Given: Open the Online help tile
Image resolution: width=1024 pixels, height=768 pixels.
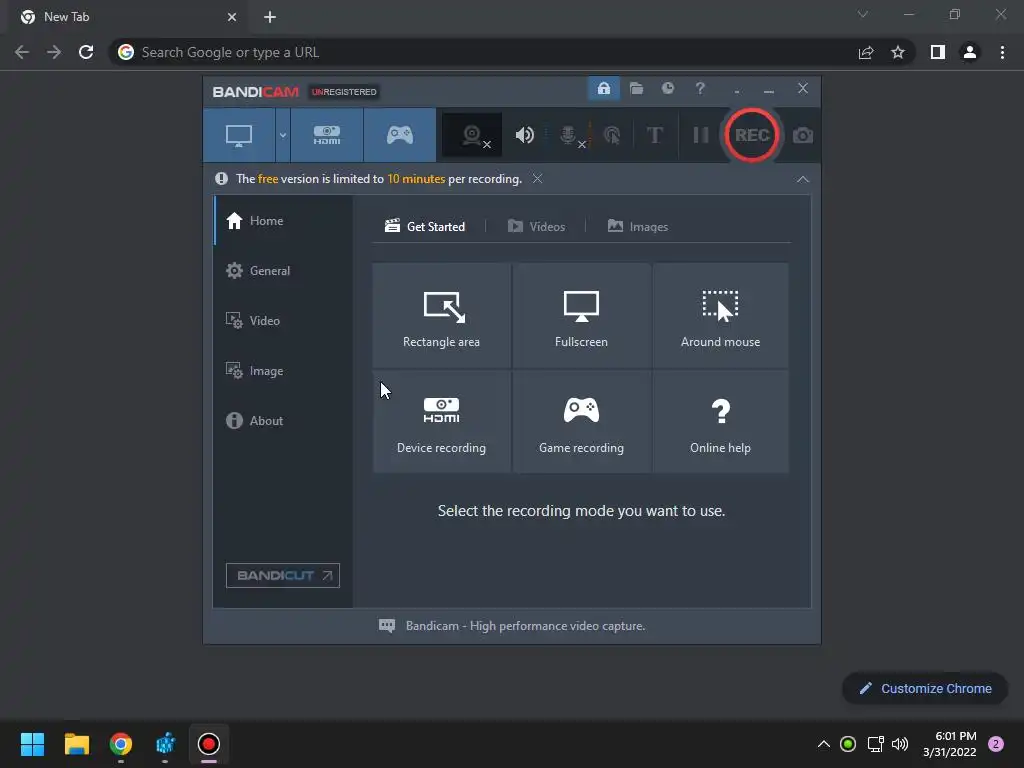Looking at the screenshot, I should pyautogui.click(x=720, y=422).
